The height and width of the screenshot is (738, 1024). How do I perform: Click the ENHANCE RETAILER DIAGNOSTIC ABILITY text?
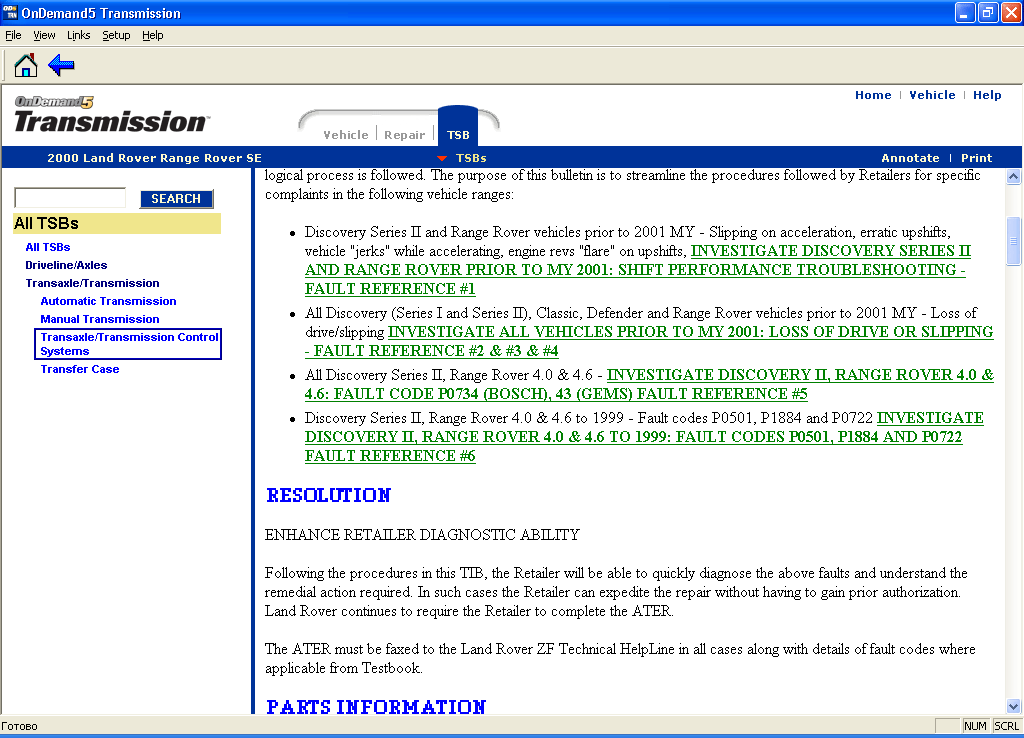[422, 535]
